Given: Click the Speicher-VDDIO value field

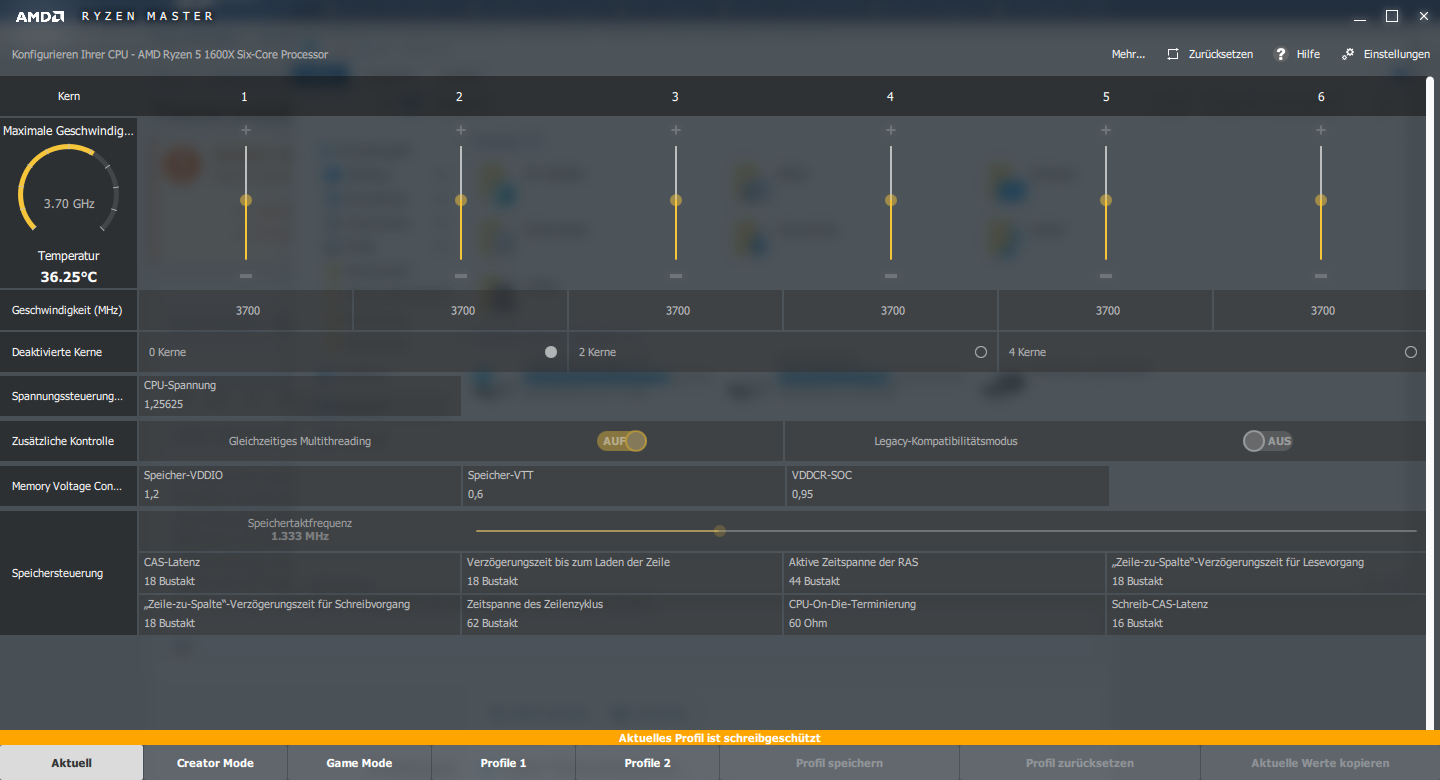Looking at the screenshot, I should click(300, 485).
